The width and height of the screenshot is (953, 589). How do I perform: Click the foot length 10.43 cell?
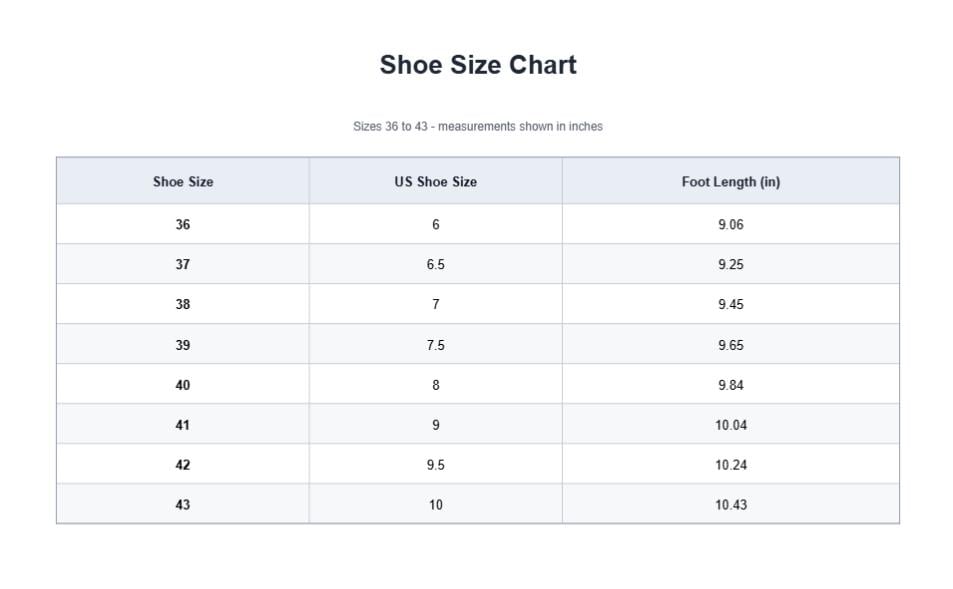(x=731, y=505)
